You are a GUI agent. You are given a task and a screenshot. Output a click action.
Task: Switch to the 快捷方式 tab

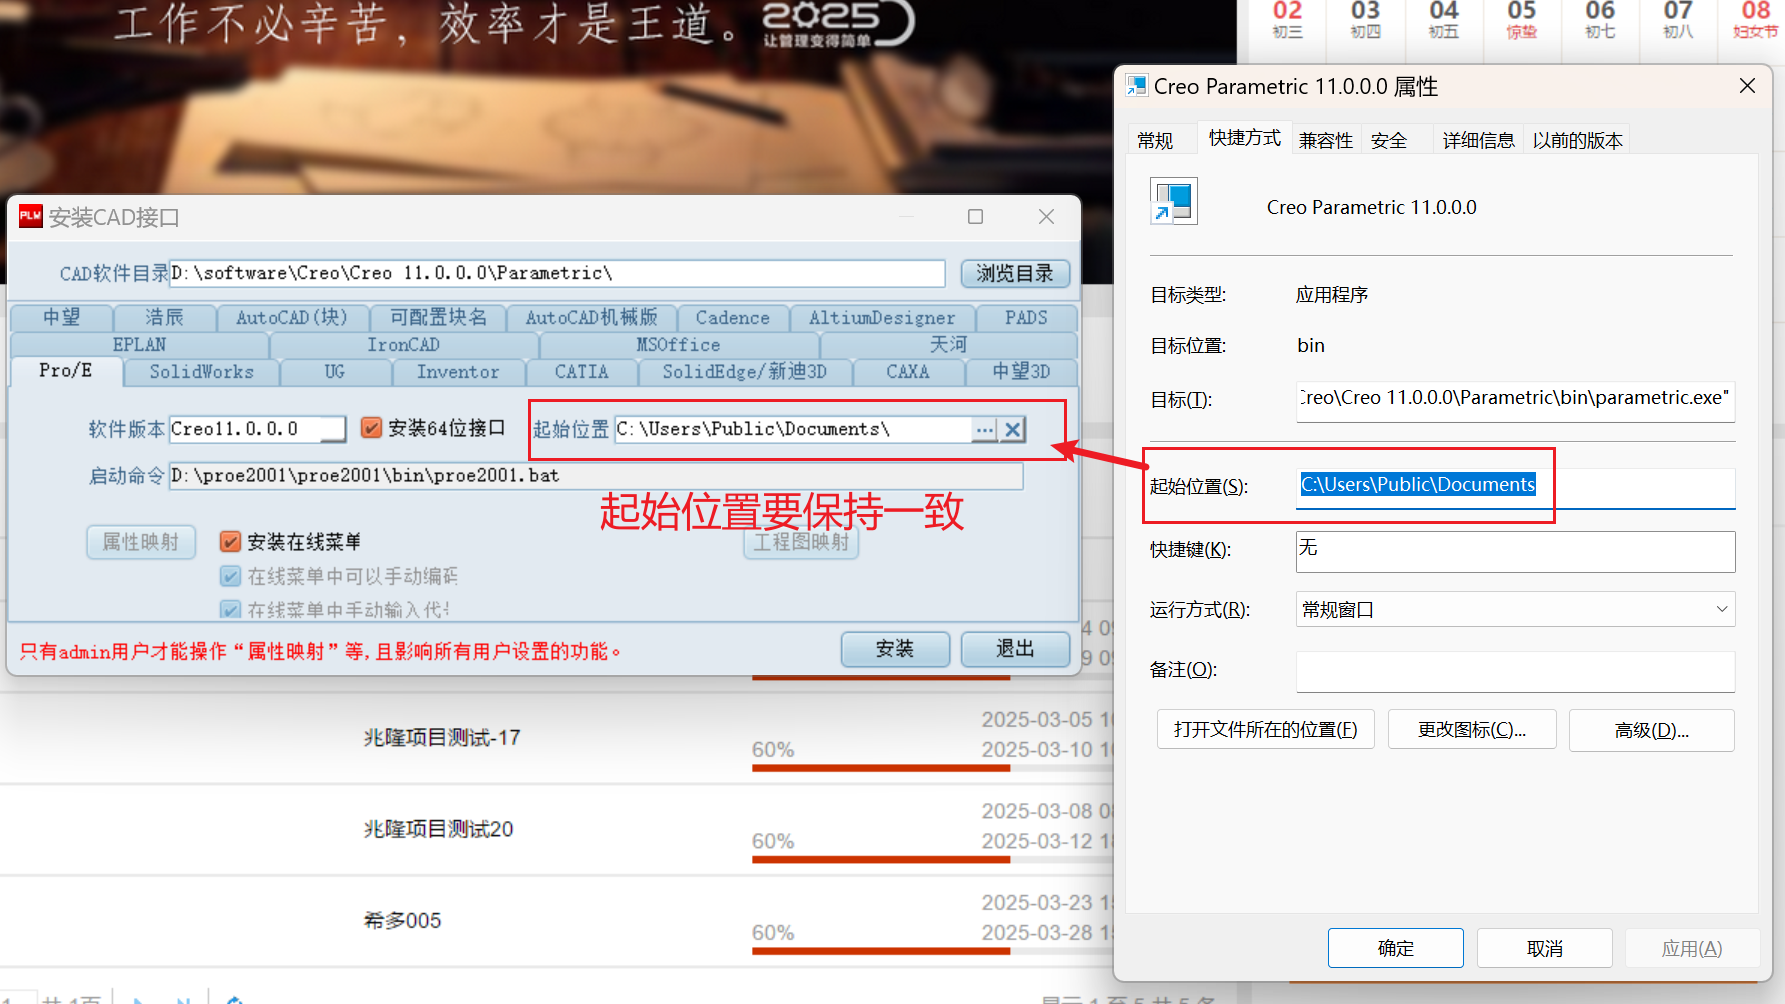[x=1244, y=138]
